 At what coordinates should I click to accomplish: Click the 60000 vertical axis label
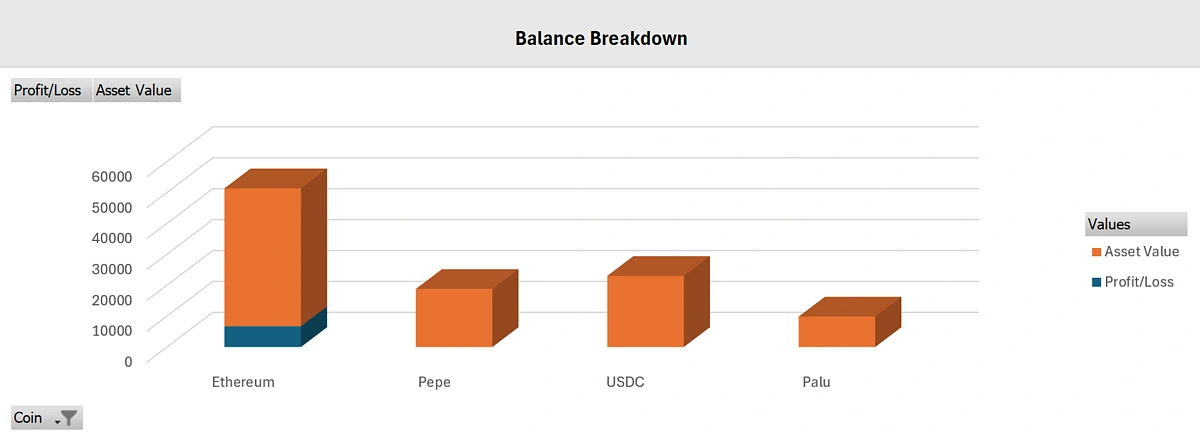(x=111, y=176)
